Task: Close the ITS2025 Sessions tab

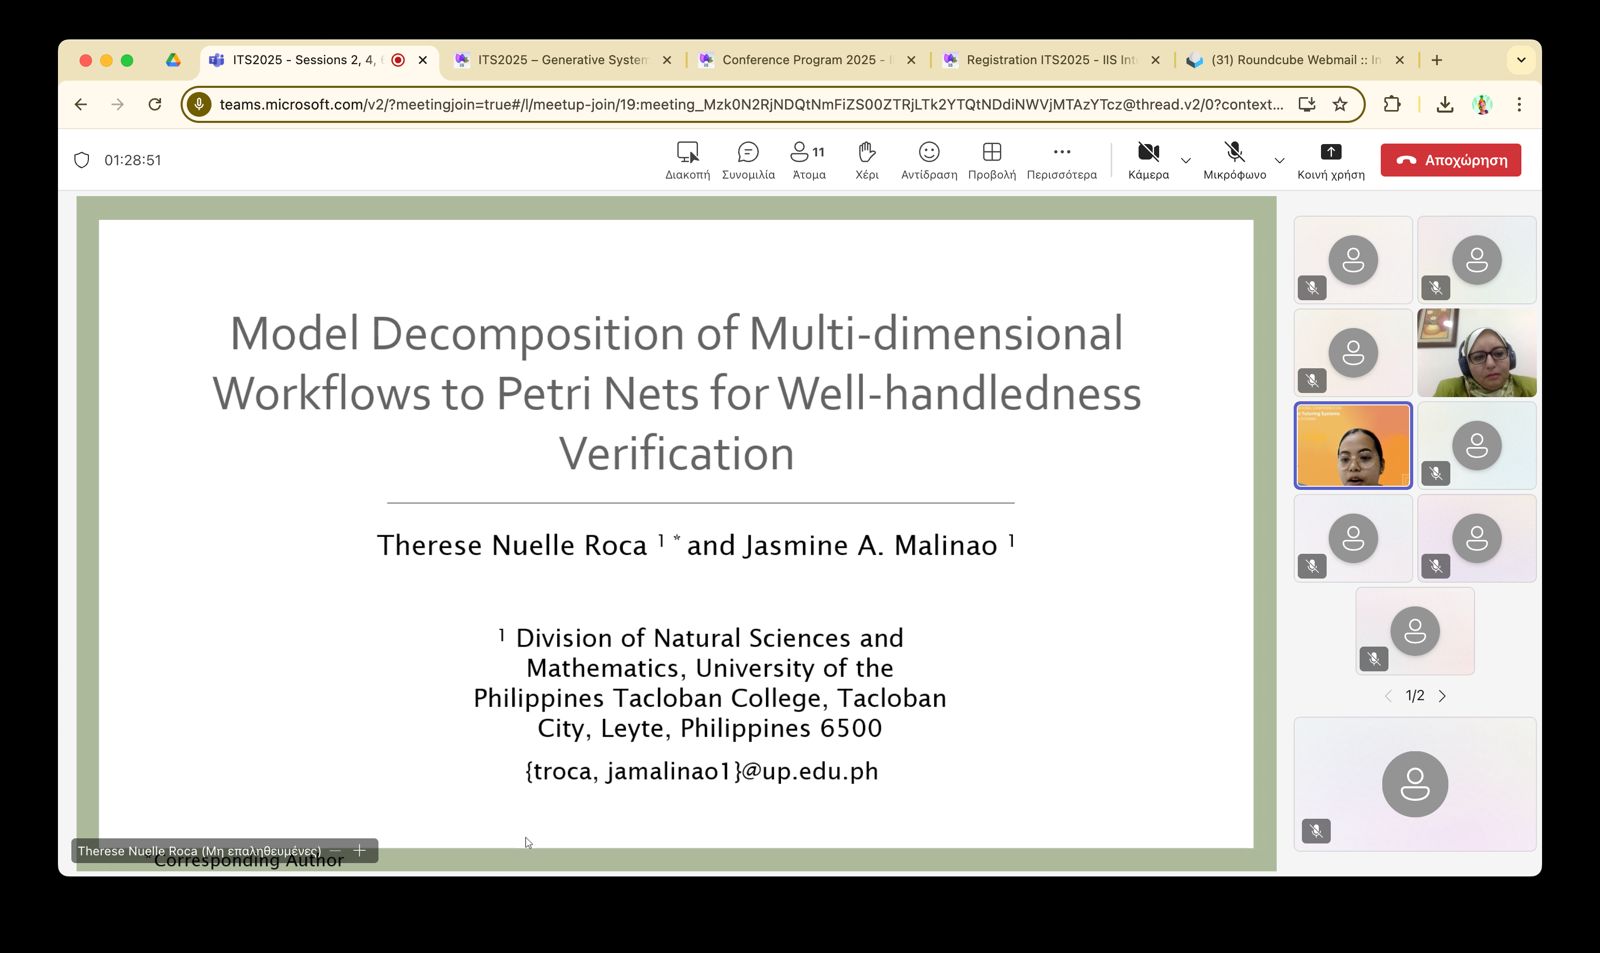Action: point(423,60)
